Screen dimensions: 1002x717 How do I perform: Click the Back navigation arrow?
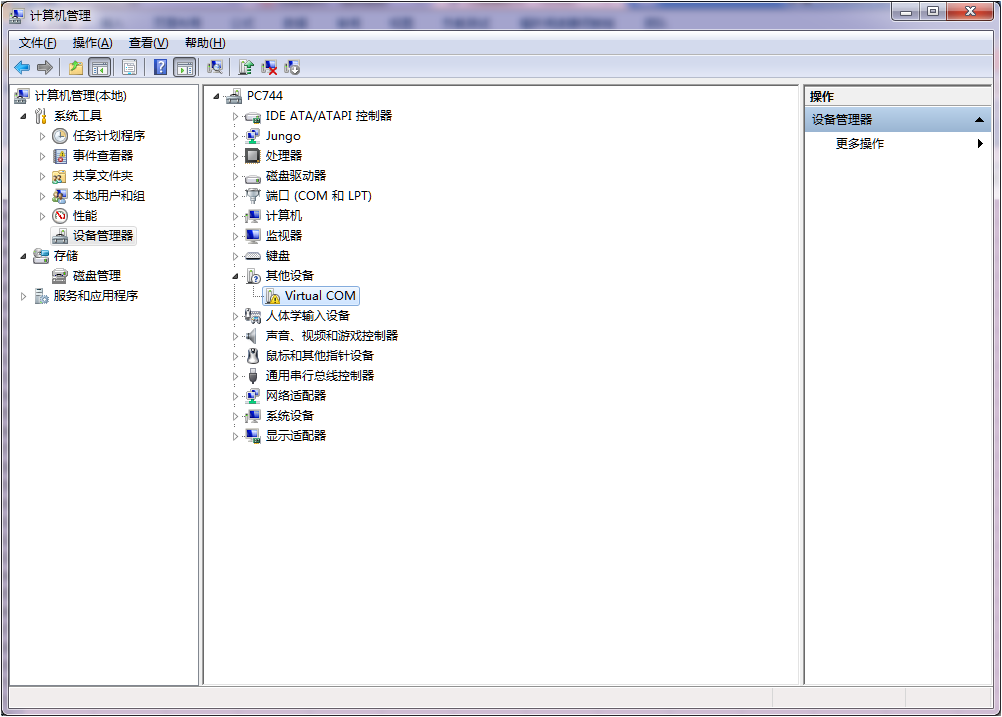21,66
